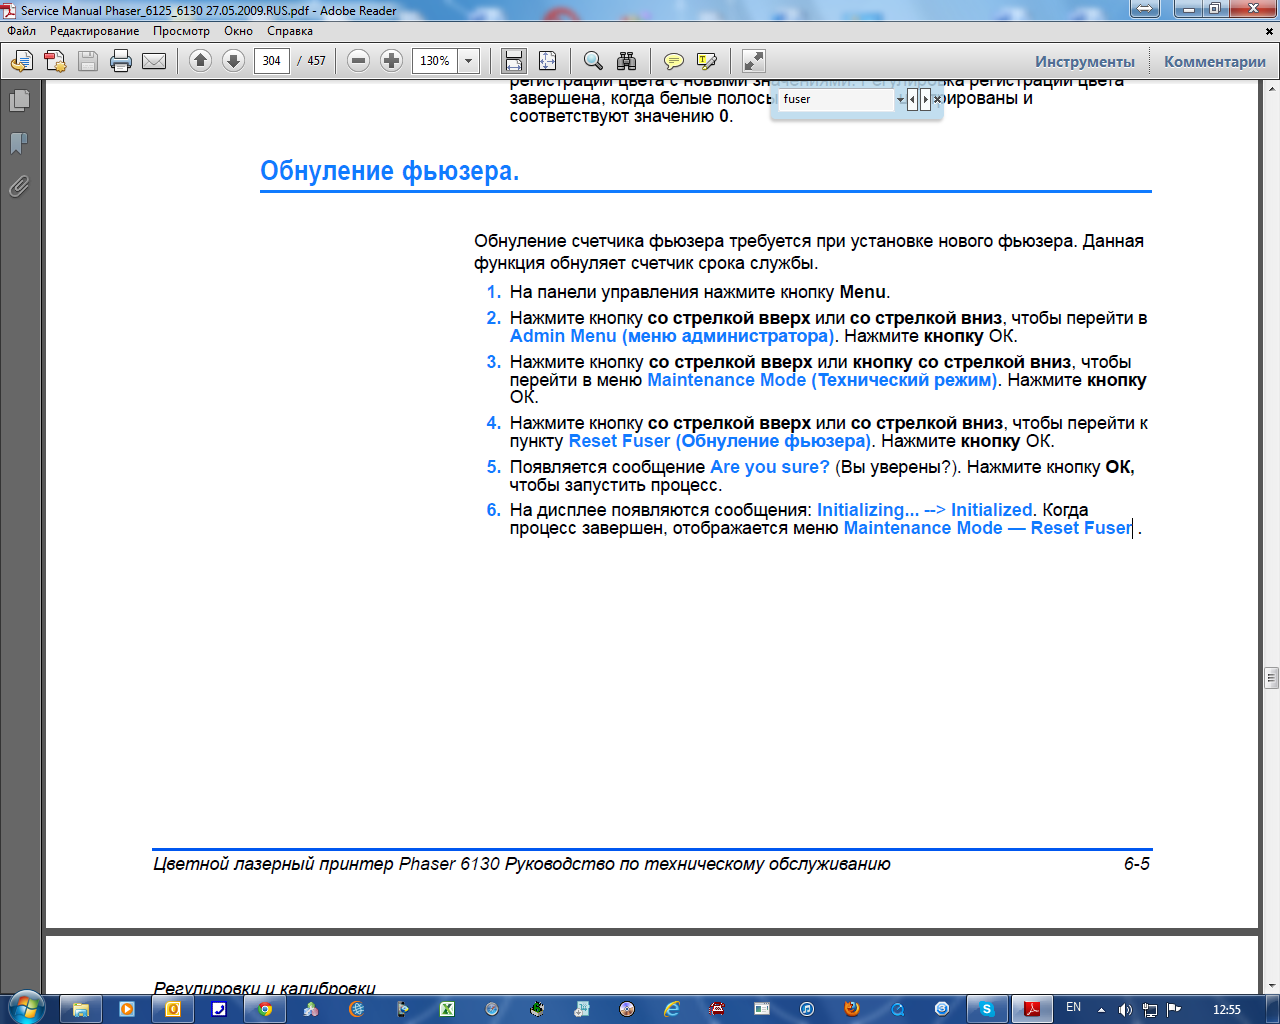The width and height of the screenshot is (1280, 1024).
Task: Go to previous page with up arrow
Action: [x=200, y=61]
